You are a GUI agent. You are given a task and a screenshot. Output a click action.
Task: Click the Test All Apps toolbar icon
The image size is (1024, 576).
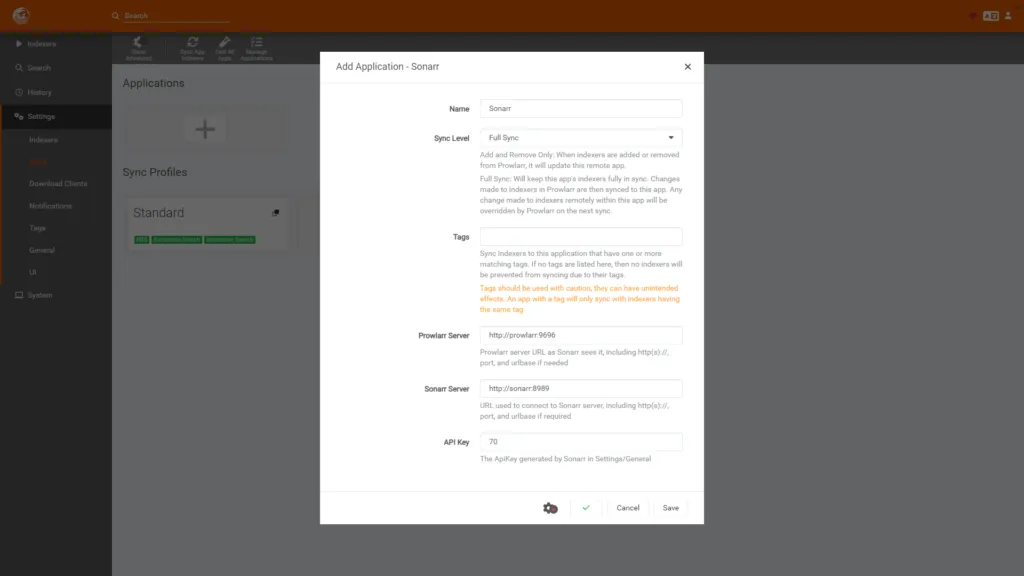224,48
